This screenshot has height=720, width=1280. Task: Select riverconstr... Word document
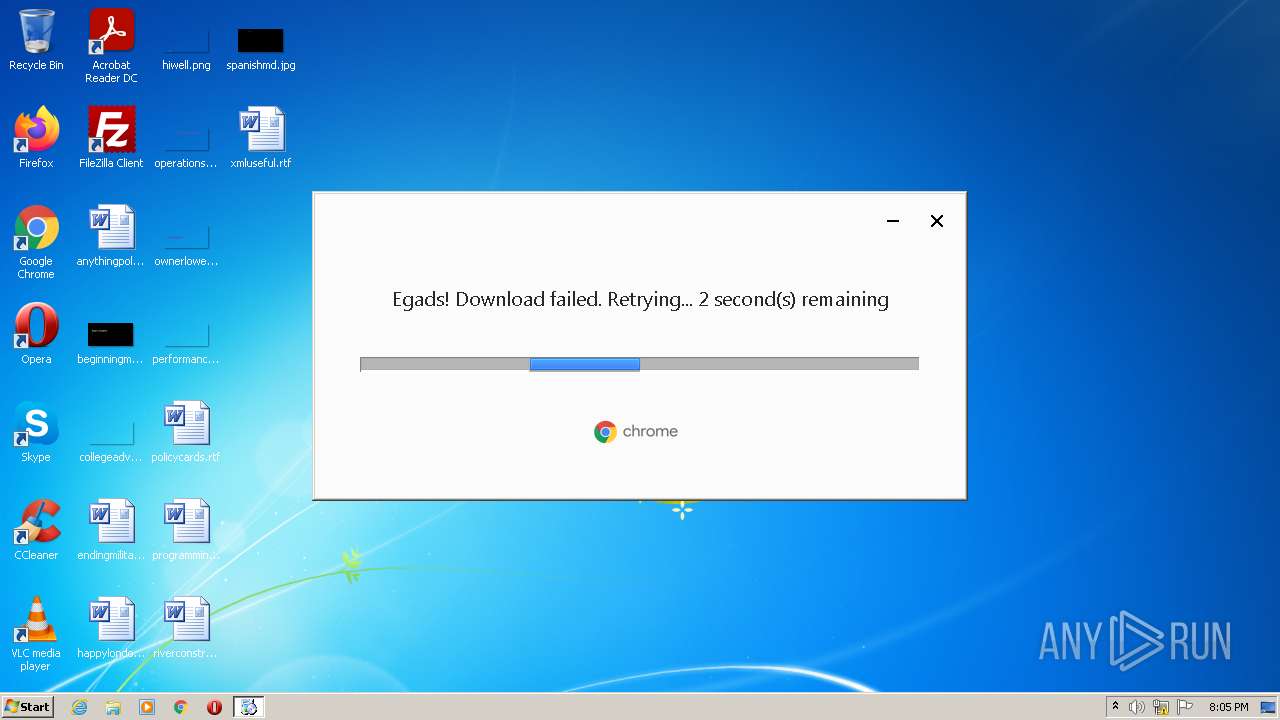coord(186,628)
